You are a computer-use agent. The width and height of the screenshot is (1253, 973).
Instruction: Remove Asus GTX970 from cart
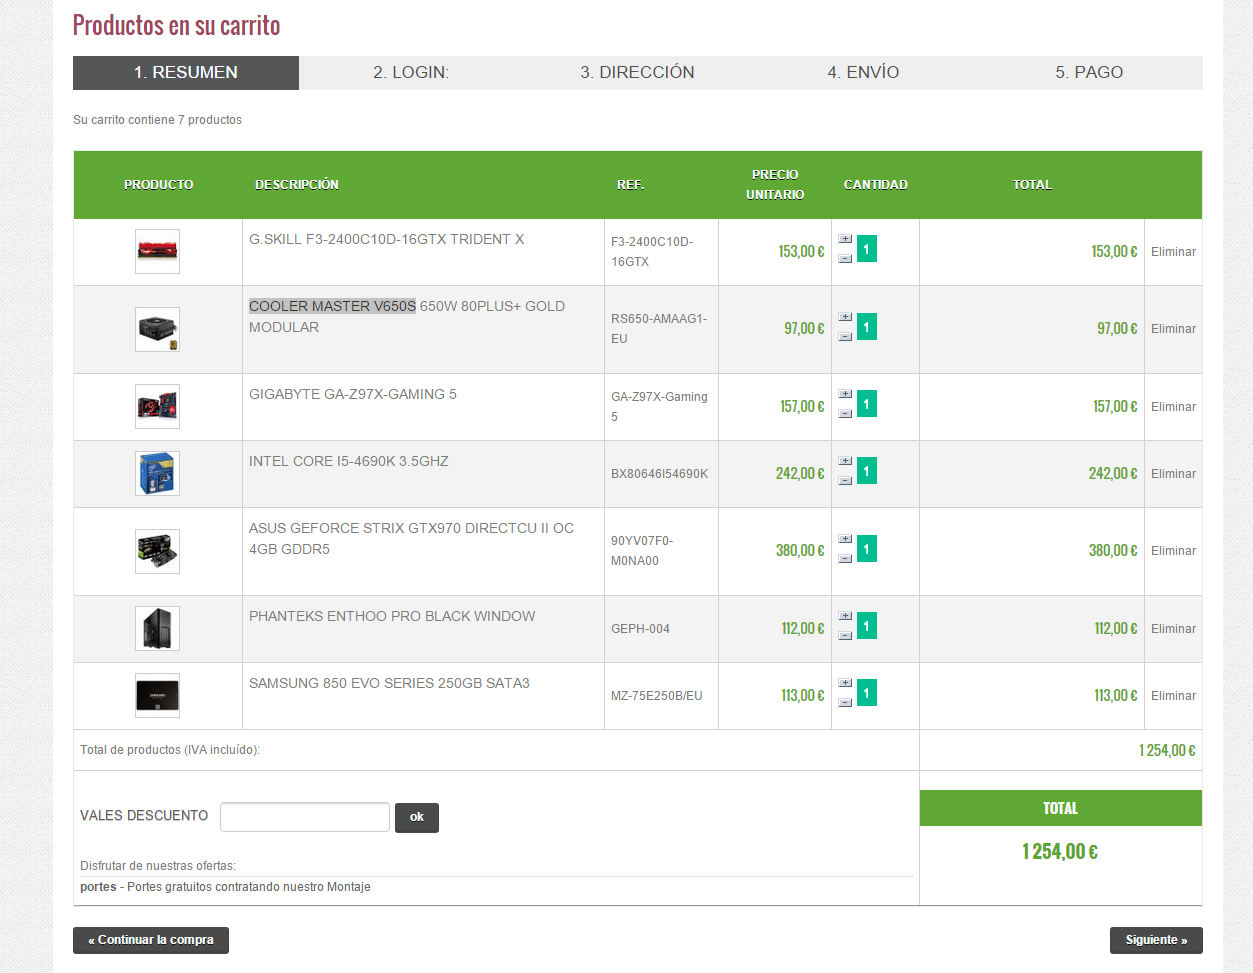click(x=1173, y=551)
